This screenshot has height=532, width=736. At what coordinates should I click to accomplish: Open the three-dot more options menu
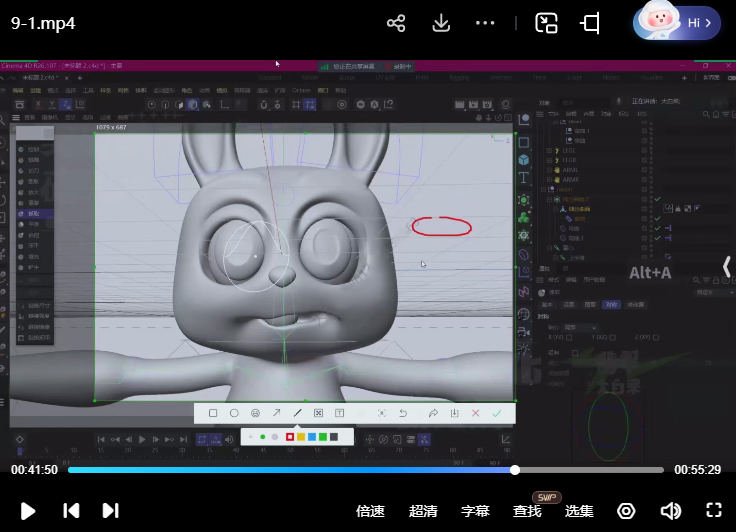tap(485, 23)
